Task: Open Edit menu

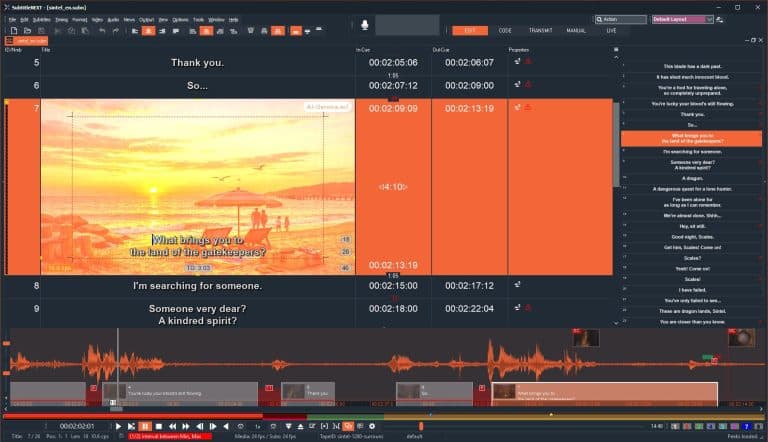Action: click(x=24, y=20)
